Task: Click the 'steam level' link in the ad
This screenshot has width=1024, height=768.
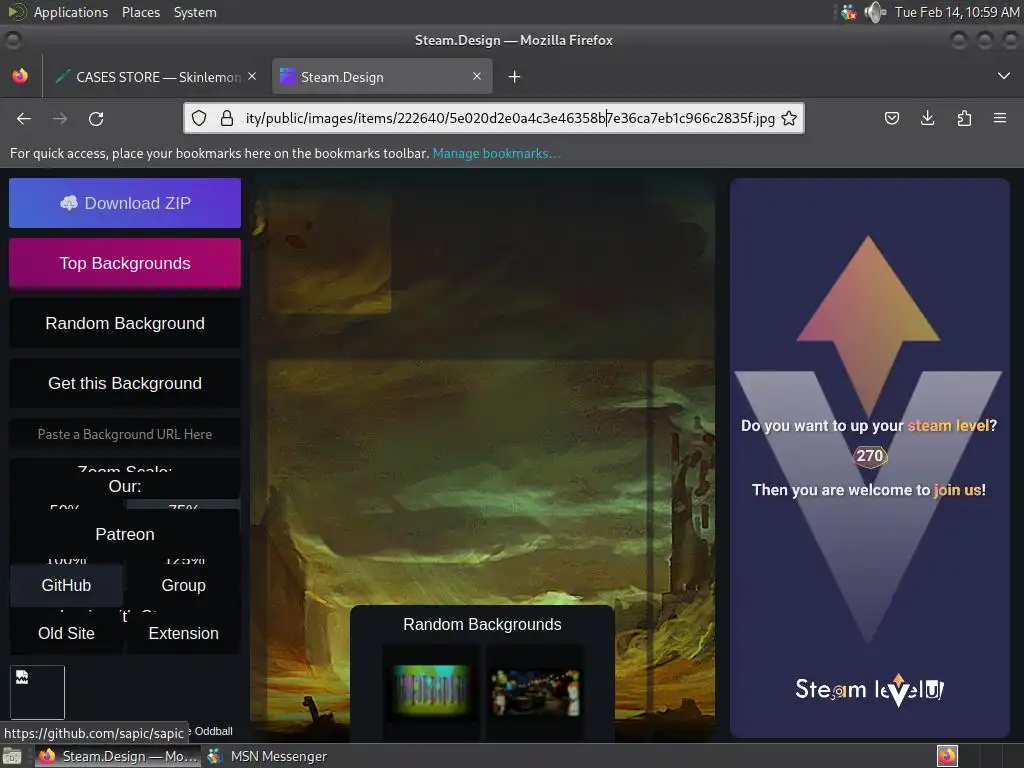Action: click(x=948, y=426)
